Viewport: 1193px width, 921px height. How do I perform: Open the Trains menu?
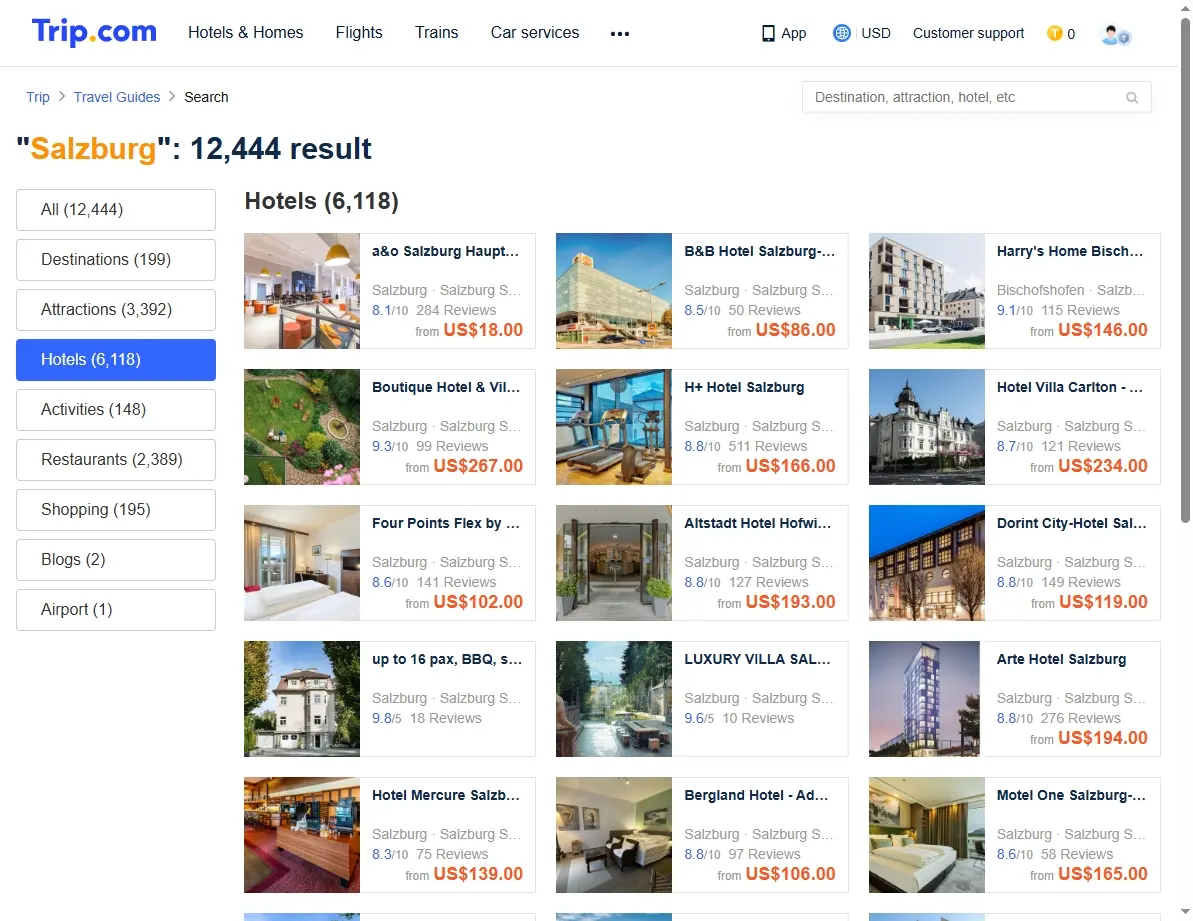[437, 33]
